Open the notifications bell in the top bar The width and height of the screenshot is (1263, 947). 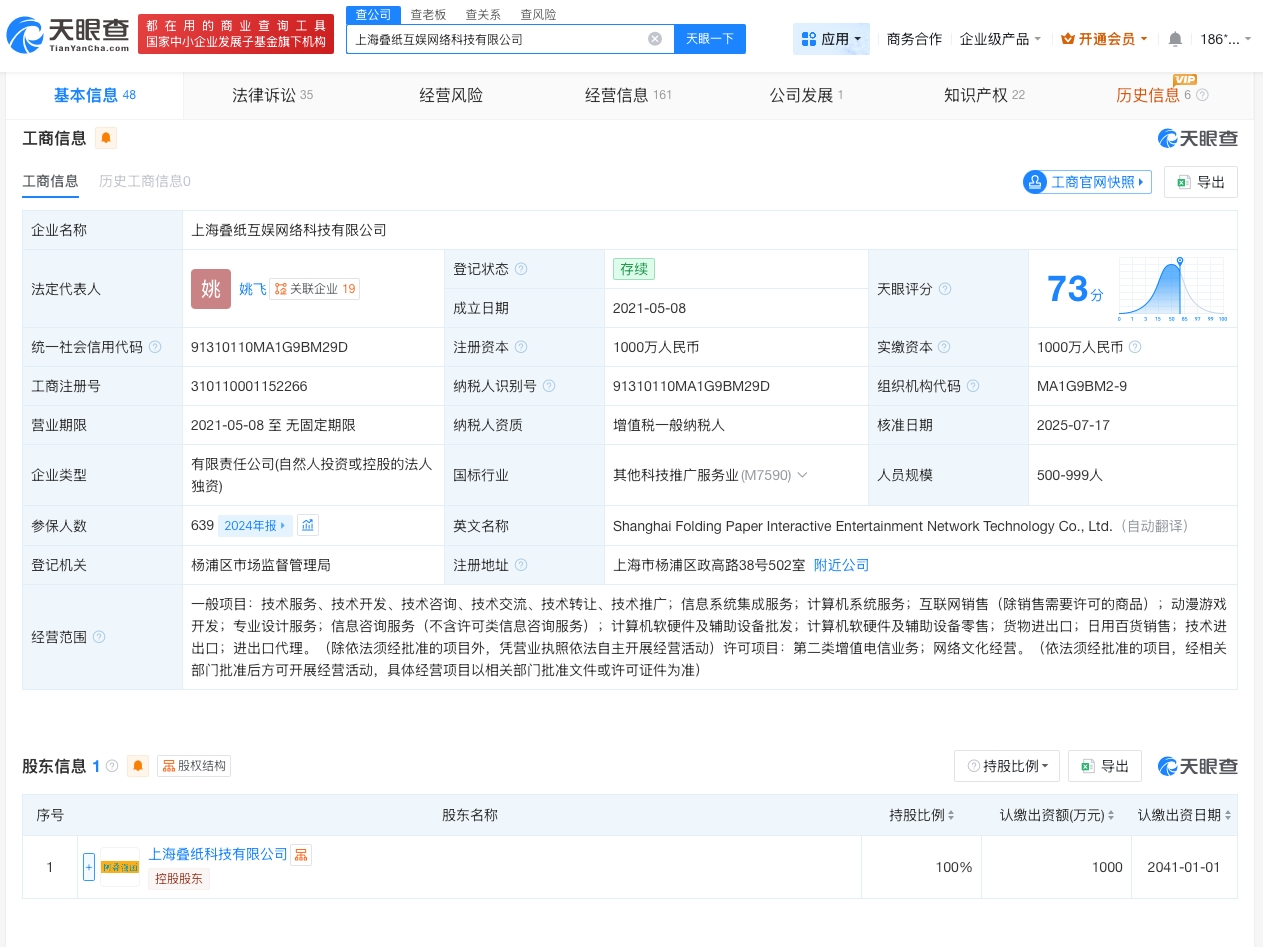click(1175, 39)
